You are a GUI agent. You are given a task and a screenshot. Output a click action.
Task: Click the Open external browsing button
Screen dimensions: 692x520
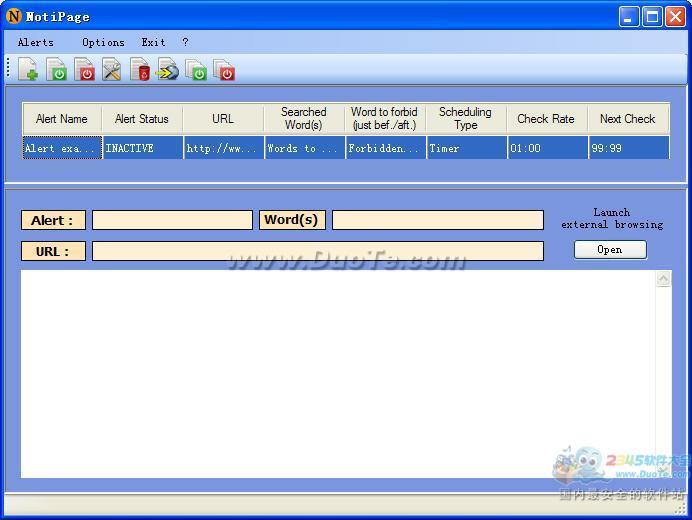click(610, 250)
